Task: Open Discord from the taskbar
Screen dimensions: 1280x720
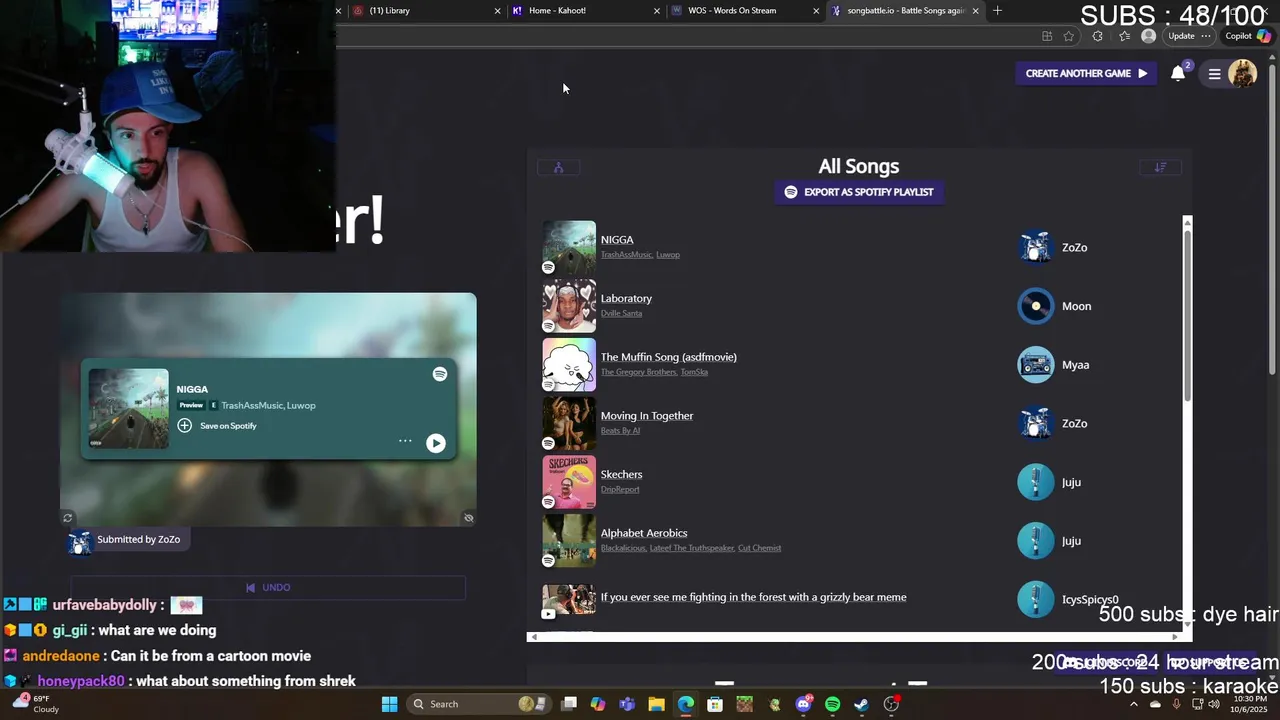Action: (x=803, y=704)
